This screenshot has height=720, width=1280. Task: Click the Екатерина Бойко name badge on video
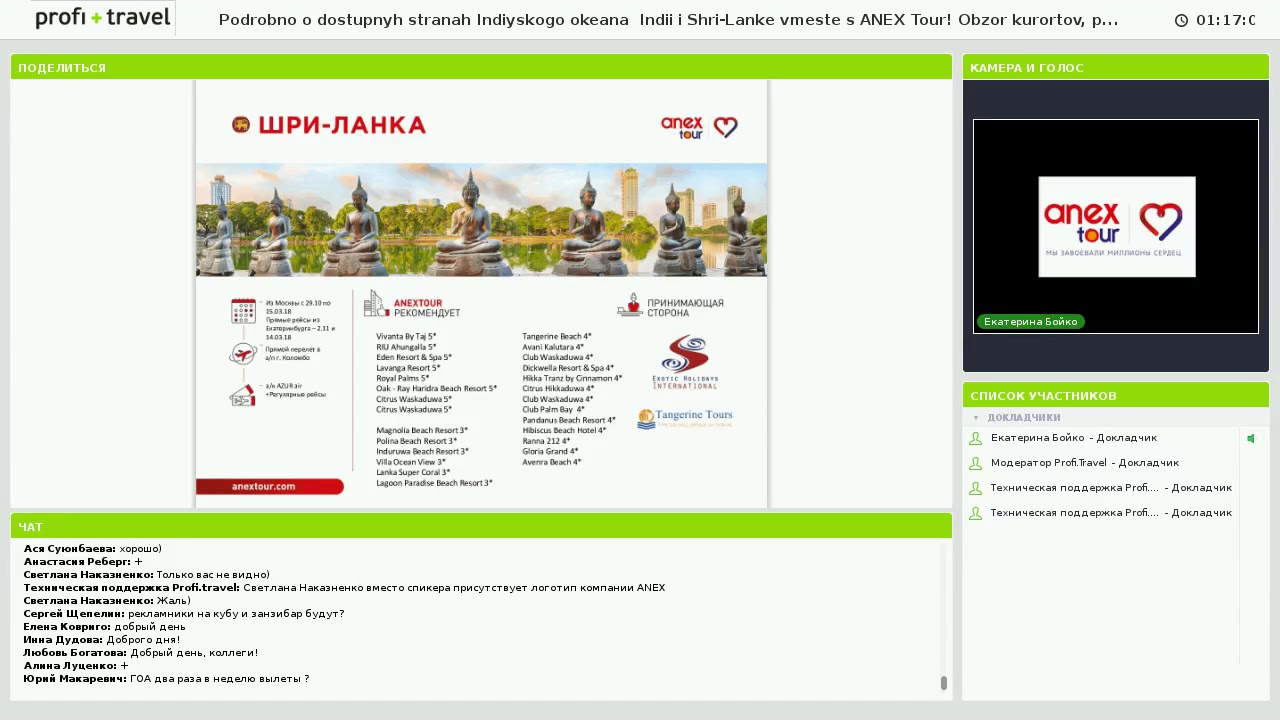1030,322
